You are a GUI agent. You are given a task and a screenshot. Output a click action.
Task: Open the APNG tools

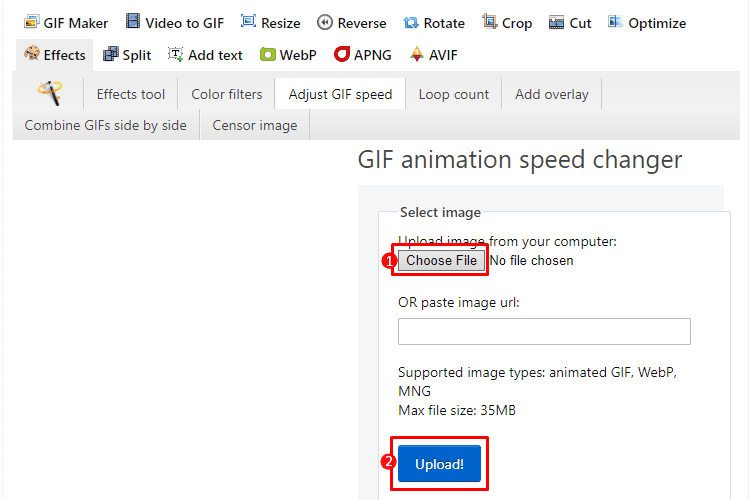point(362,55)
